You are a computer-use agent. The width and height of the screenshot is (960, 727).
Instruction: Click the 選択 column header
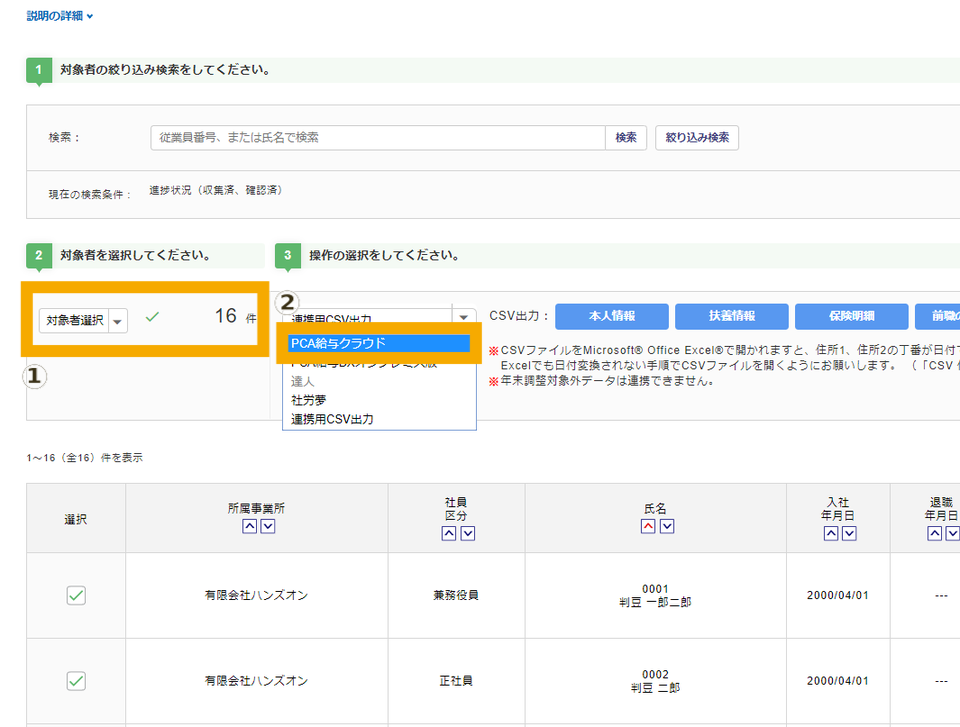(x=76, y=520)
